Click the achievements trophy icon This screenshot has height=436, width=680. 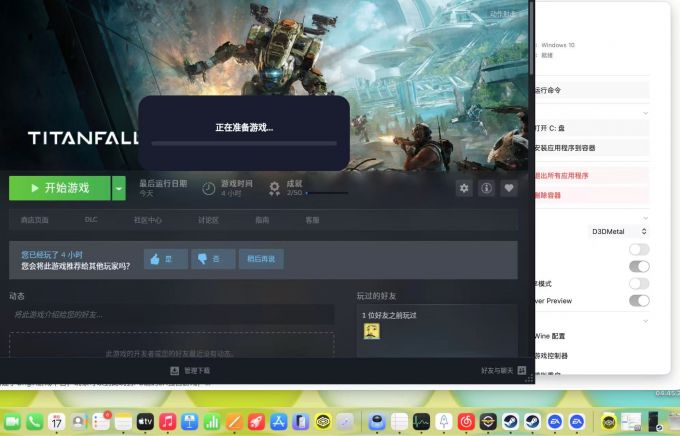point(275,188)
